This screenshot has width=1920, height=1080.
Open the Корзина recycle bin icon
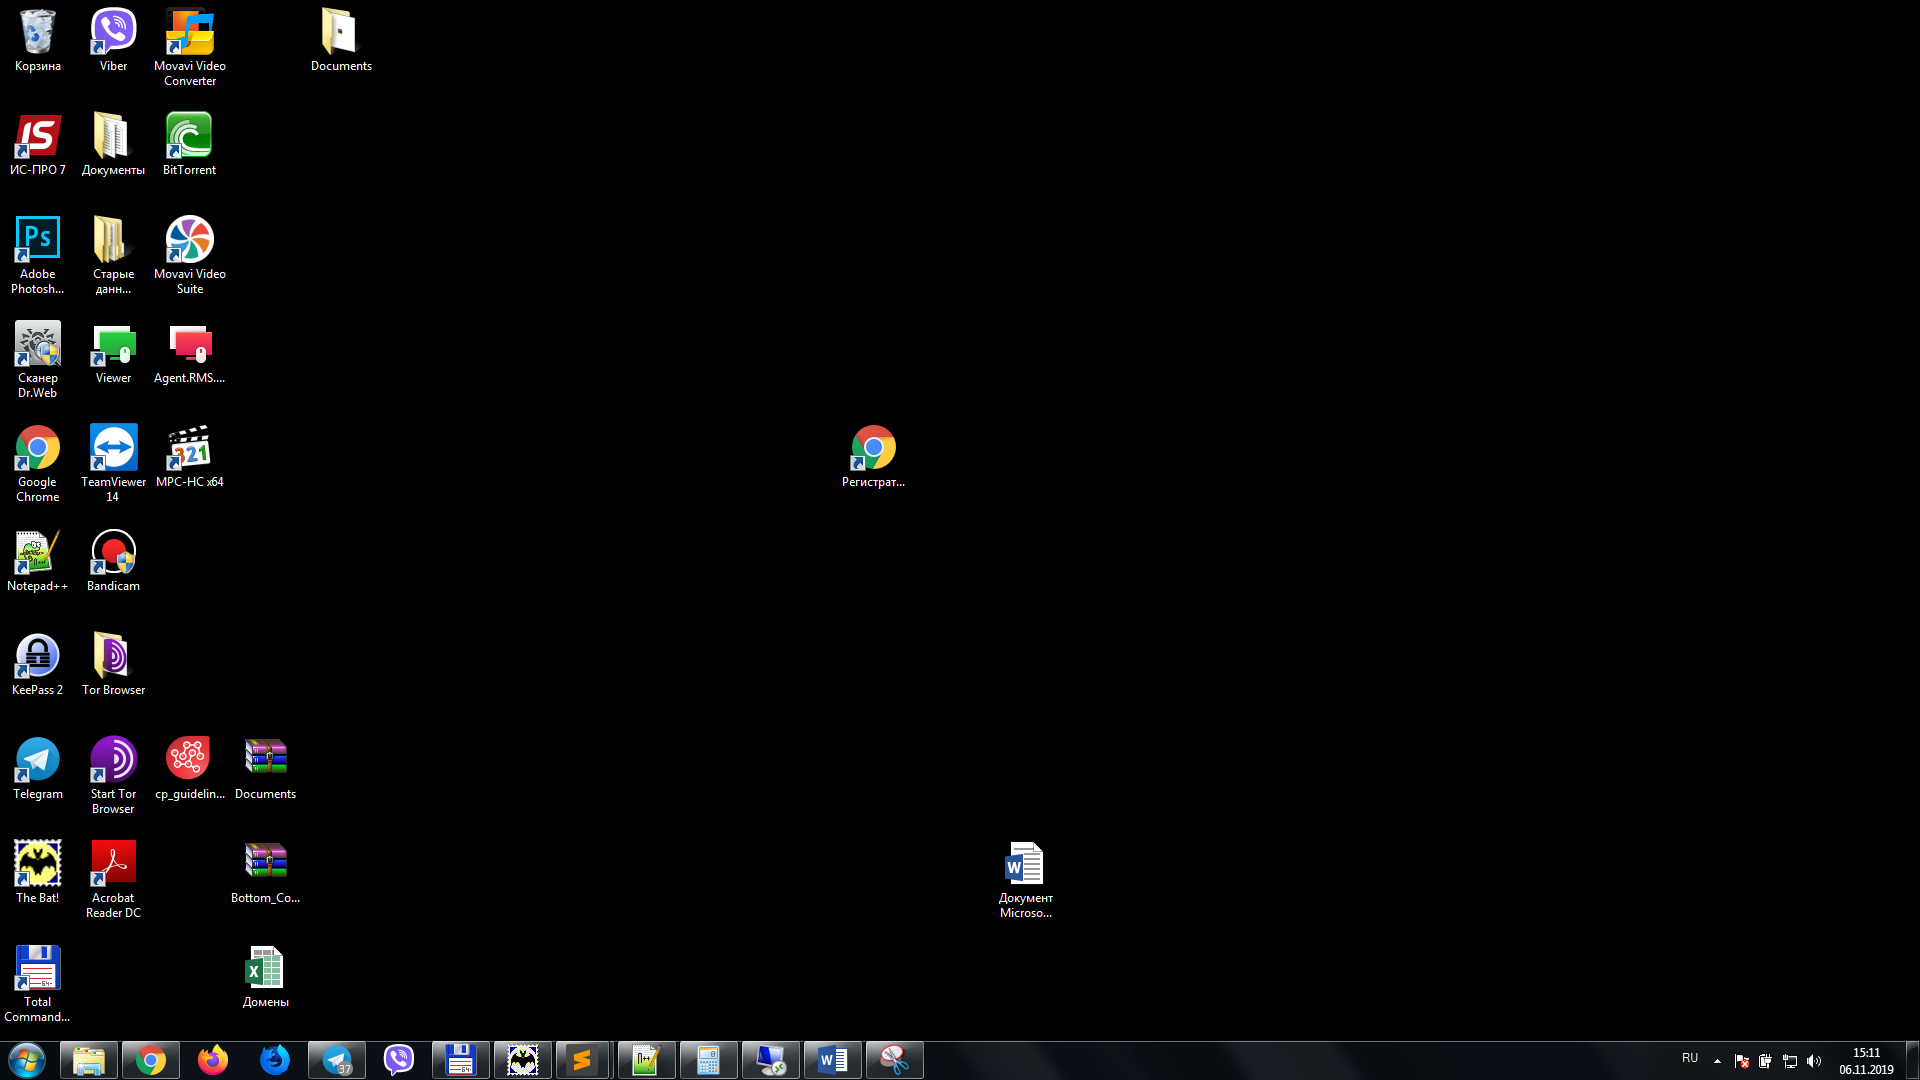[38, 40]
